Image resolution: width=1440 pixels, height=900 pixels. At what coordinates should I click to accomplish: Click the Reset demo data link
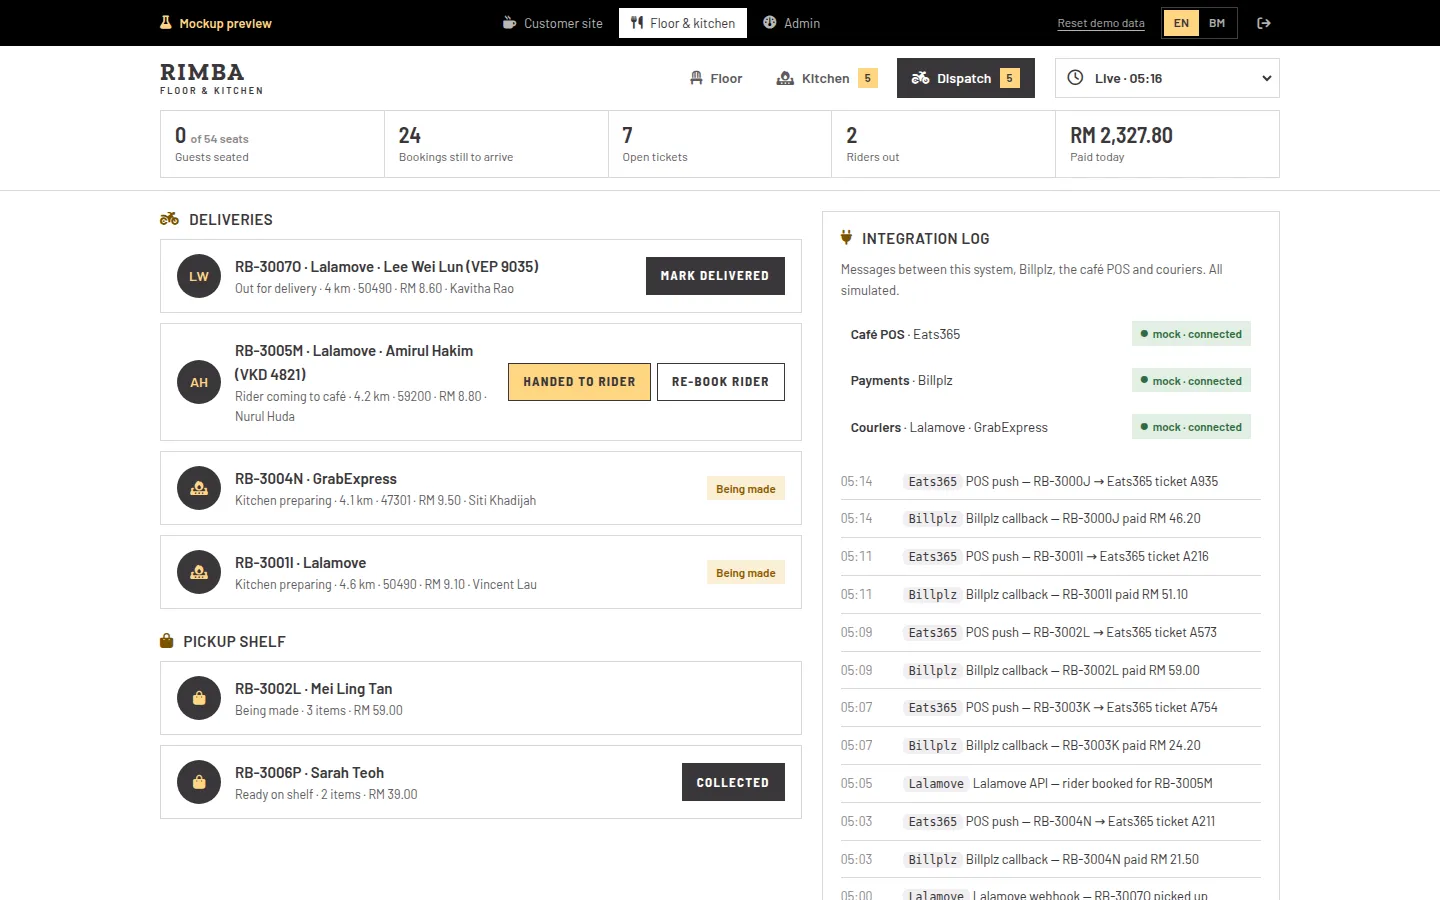pyautogui.click(x=1101, y=23)
